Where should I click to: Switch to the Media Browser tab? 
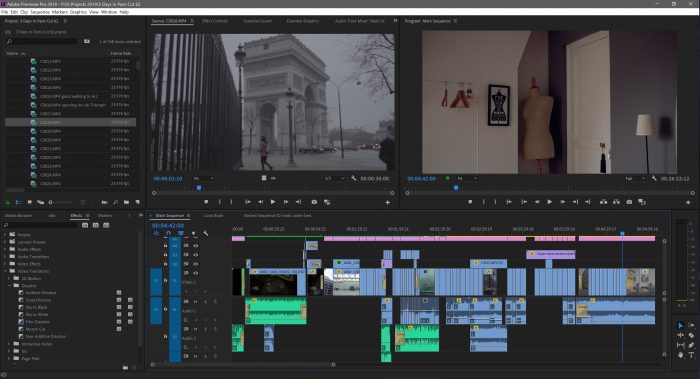[x=18, y=216]
